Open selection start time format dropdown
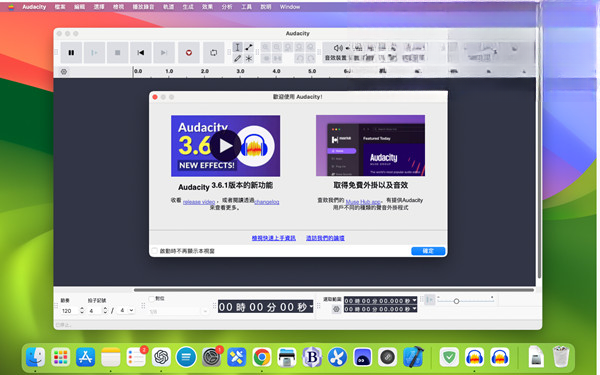Screen dimensions: 600x375 414,301
